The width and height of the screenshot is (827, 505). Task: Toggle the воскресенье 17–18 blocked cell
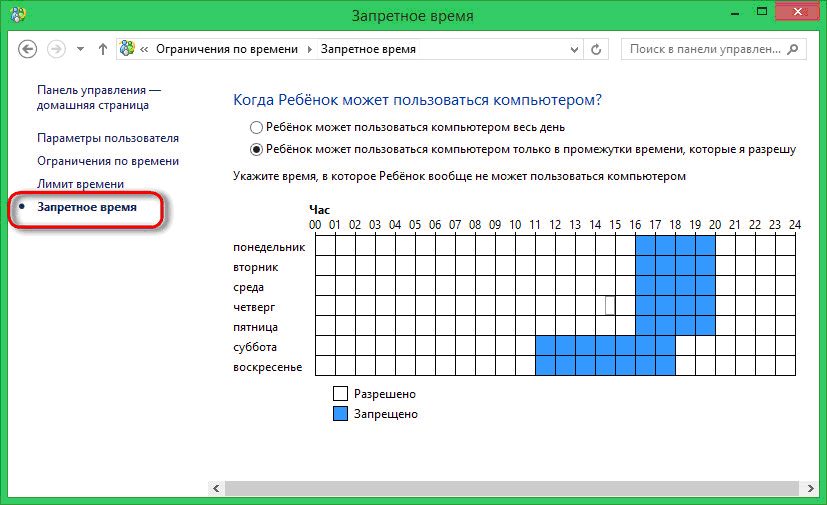[665, 366]
